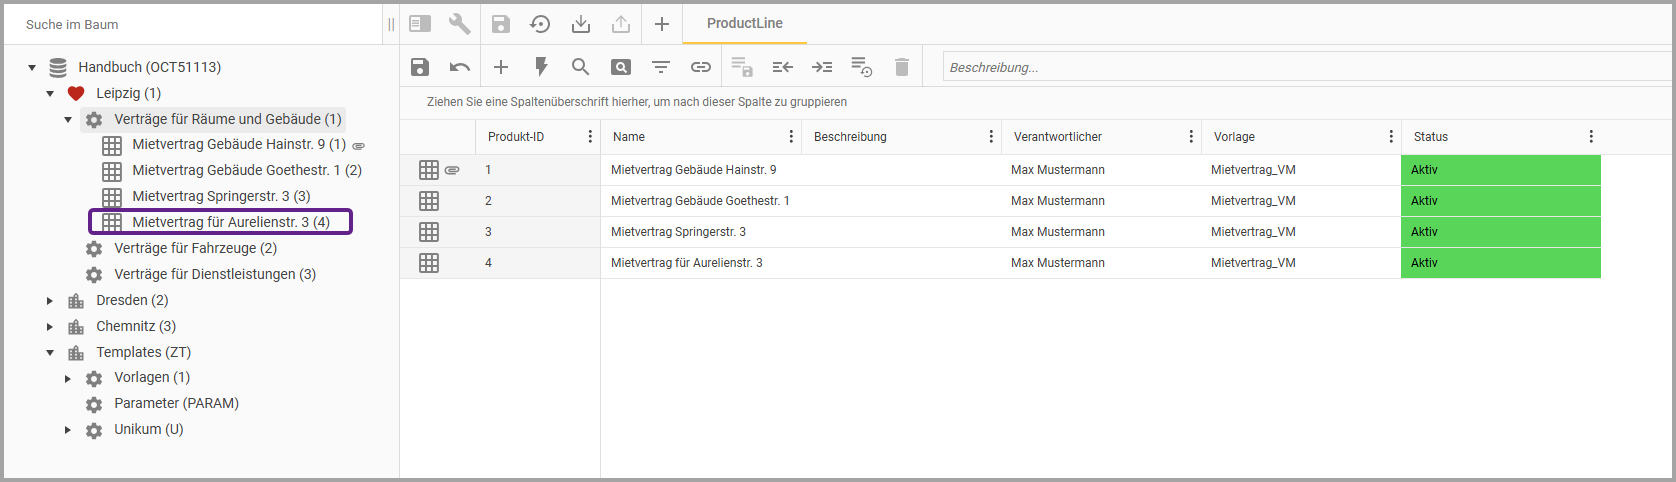Switch to the ProductLine tab
Screen dimensions: 1676x482
744,23
